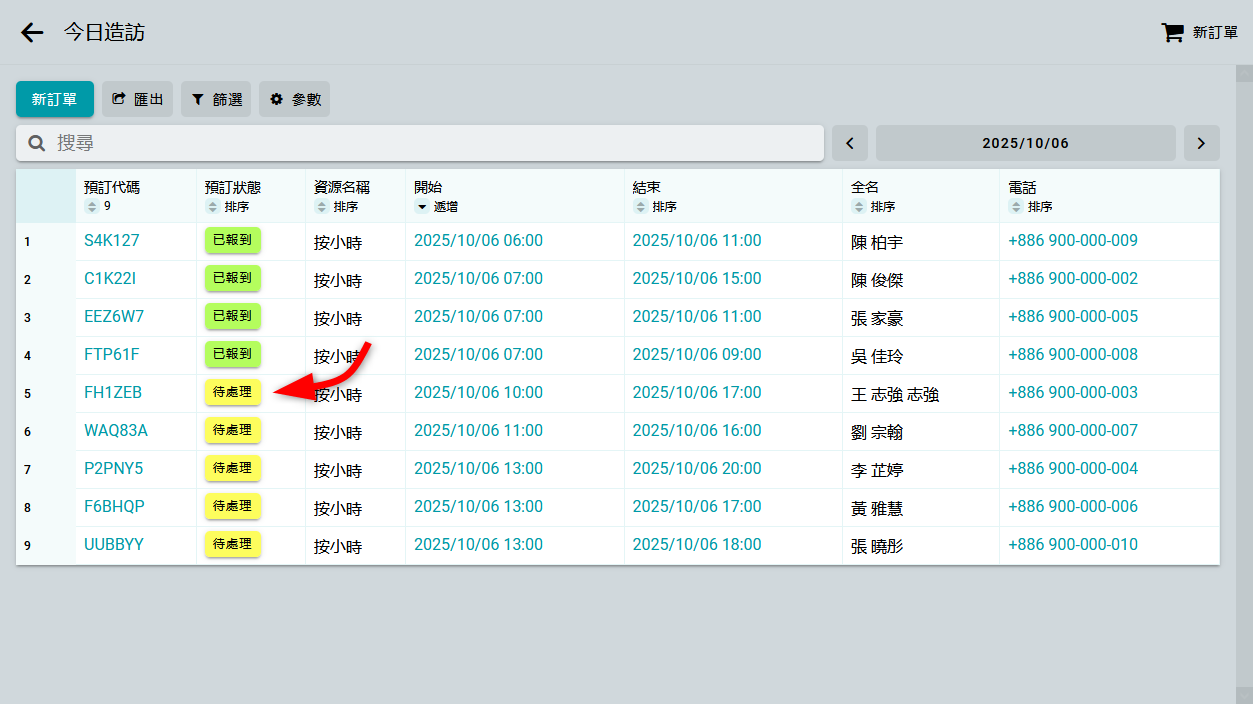Viewport: 1253px width, 704px height.
Task: Sort by booking code (預訂代碼) column
Action: [x=92, y=207]
